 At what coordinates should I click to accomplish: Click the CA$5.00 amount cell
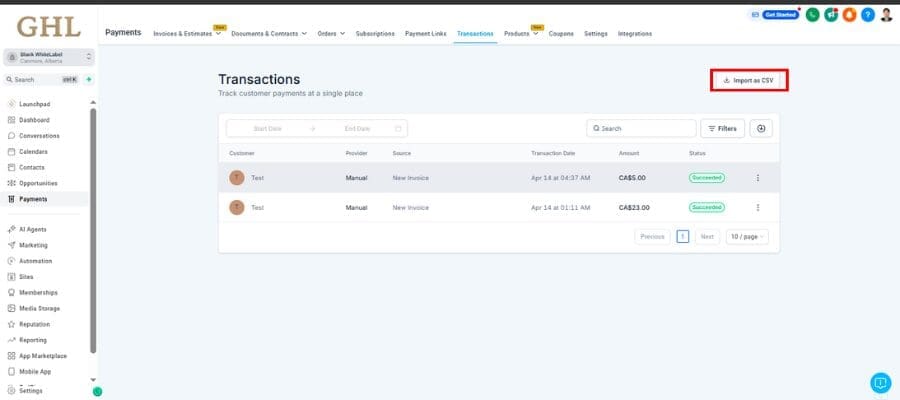click(632, 178)
